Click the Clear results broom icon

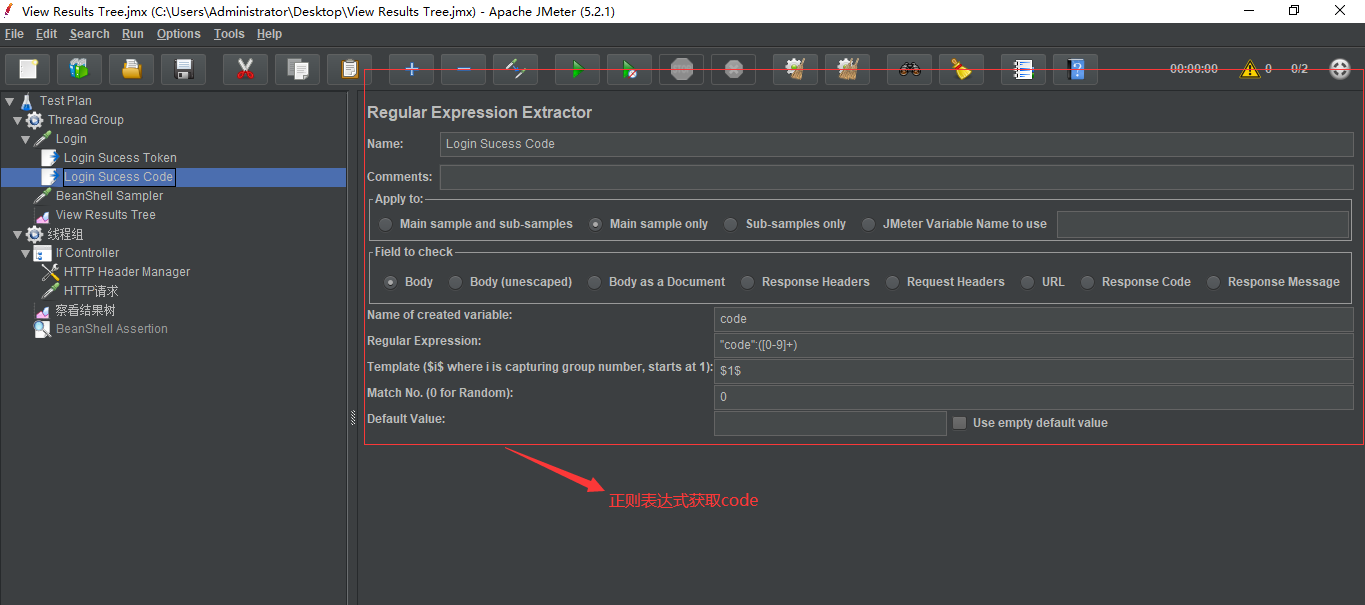[x=795, y=69]
